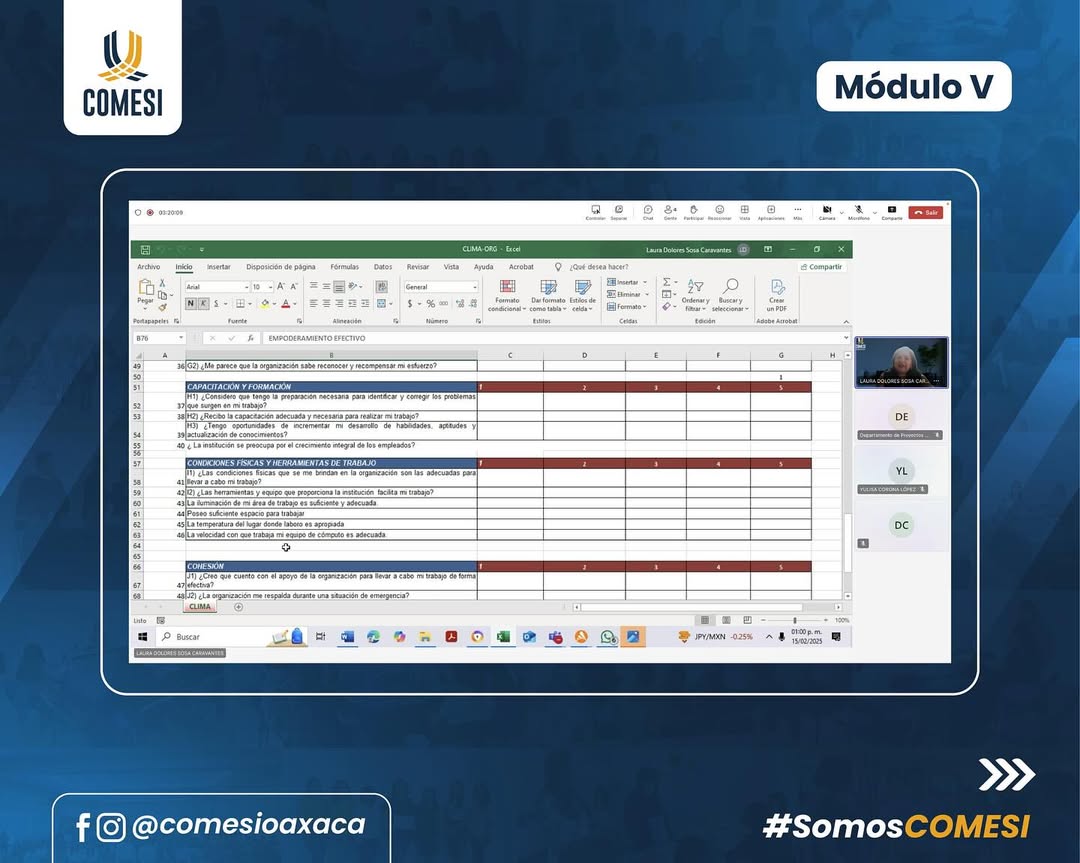Open Buscar y seleccionar tool
Viewport: 1080px width, 863px height.
point(729,295)
